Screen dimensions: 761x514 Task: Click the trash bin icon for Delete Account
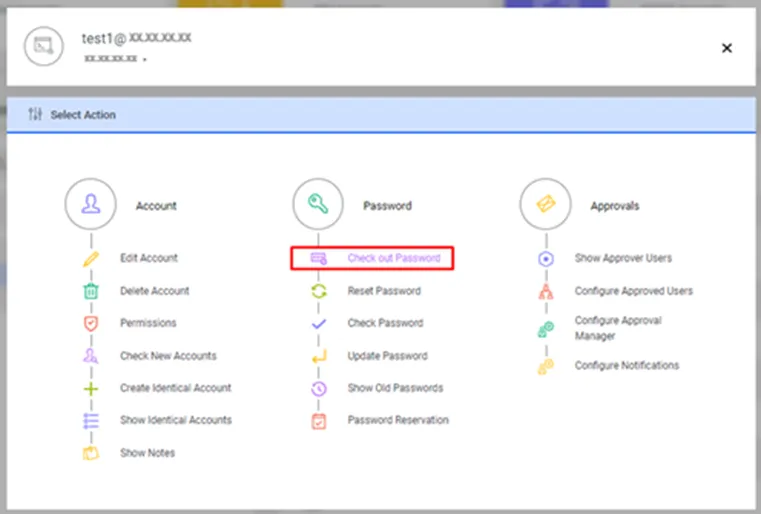(x=91, y=291)
